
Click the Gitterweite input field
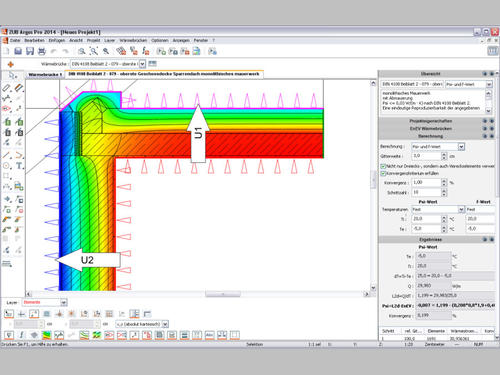[426, 156]
